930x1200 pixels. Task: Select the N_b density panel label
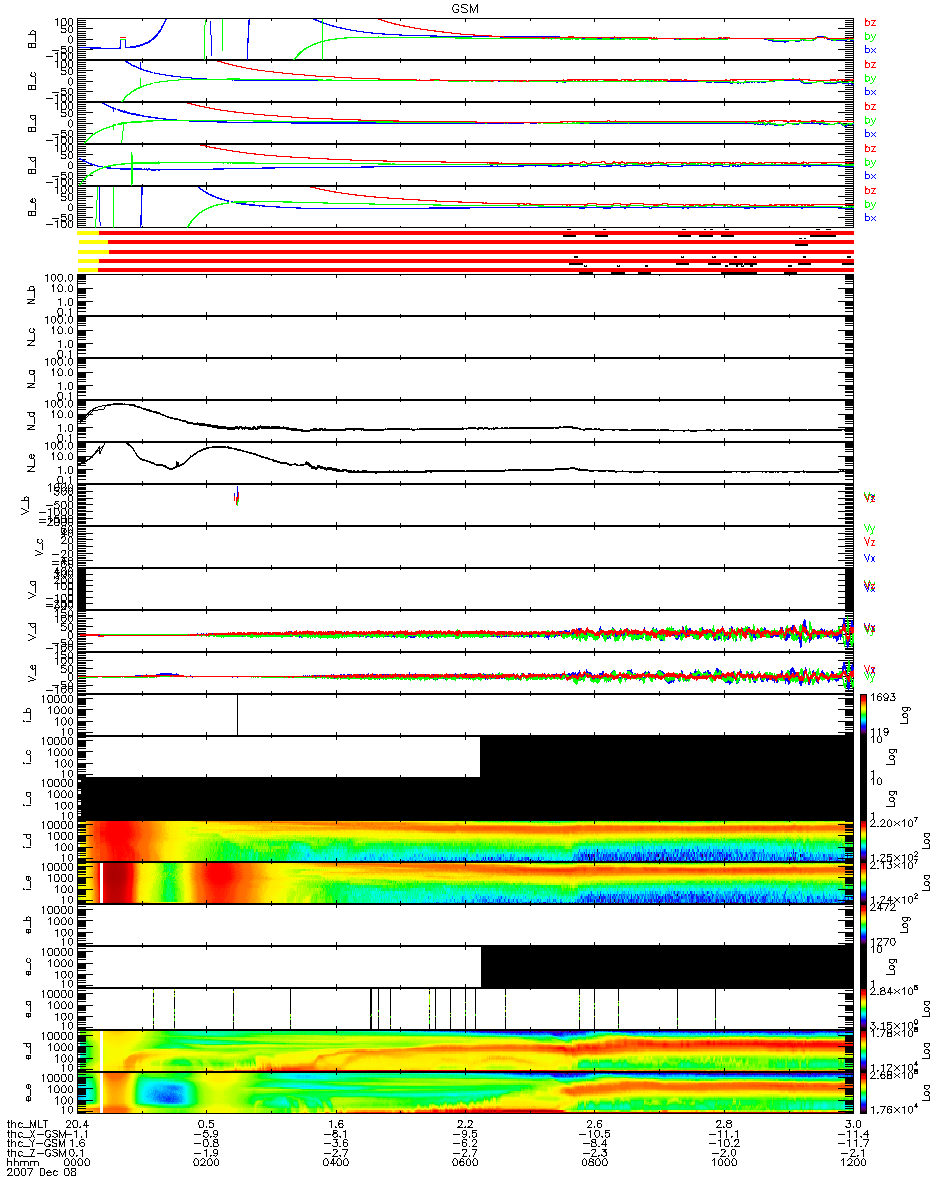pyautogui.click(x=31, y=295)
